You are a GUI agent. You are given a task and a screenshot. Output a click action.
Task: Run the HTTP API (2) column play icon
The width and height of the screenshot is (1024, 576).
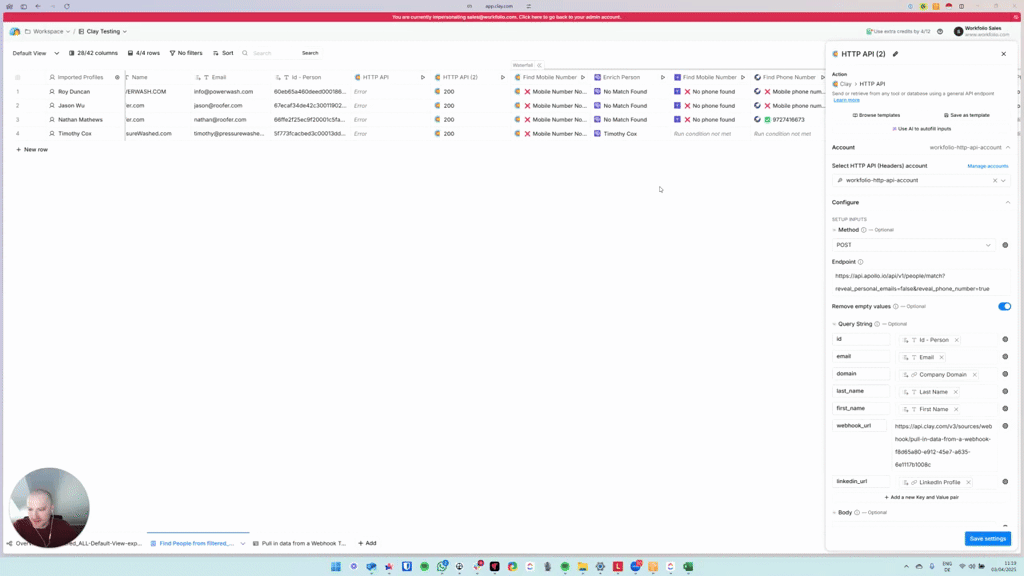pyautogui.click(x=503, y=77)
